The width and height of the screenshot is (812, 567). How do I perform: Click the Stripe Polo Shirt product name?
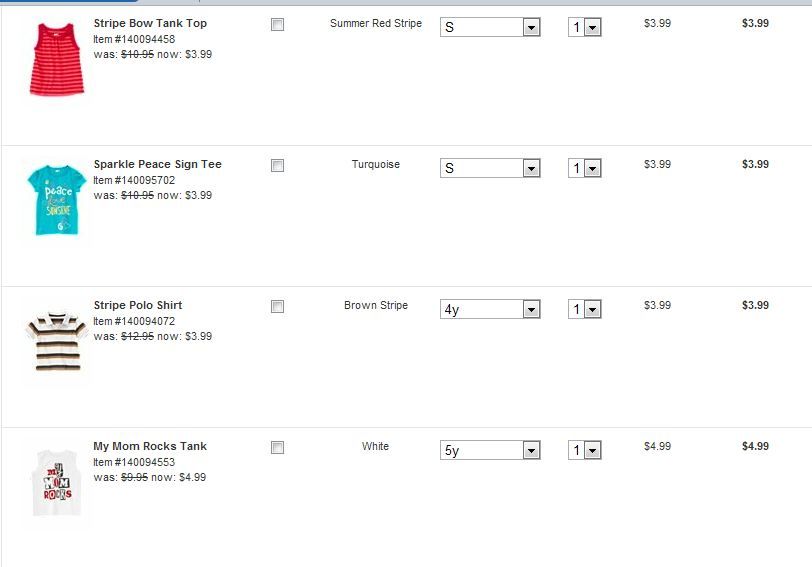138,305
